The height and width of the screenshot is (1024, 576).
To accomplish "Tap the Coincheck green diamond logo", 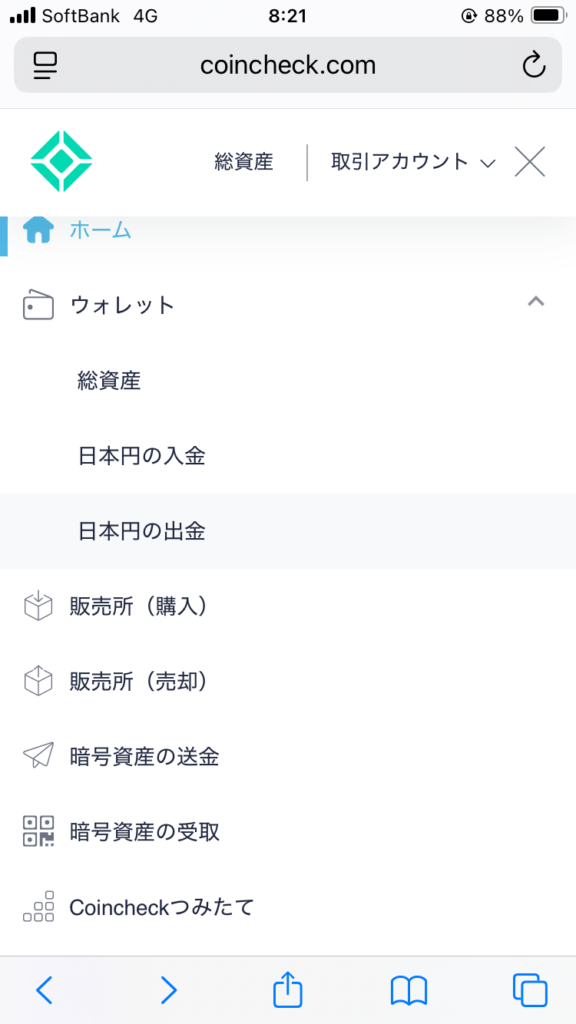I will (x=61, y=161).
